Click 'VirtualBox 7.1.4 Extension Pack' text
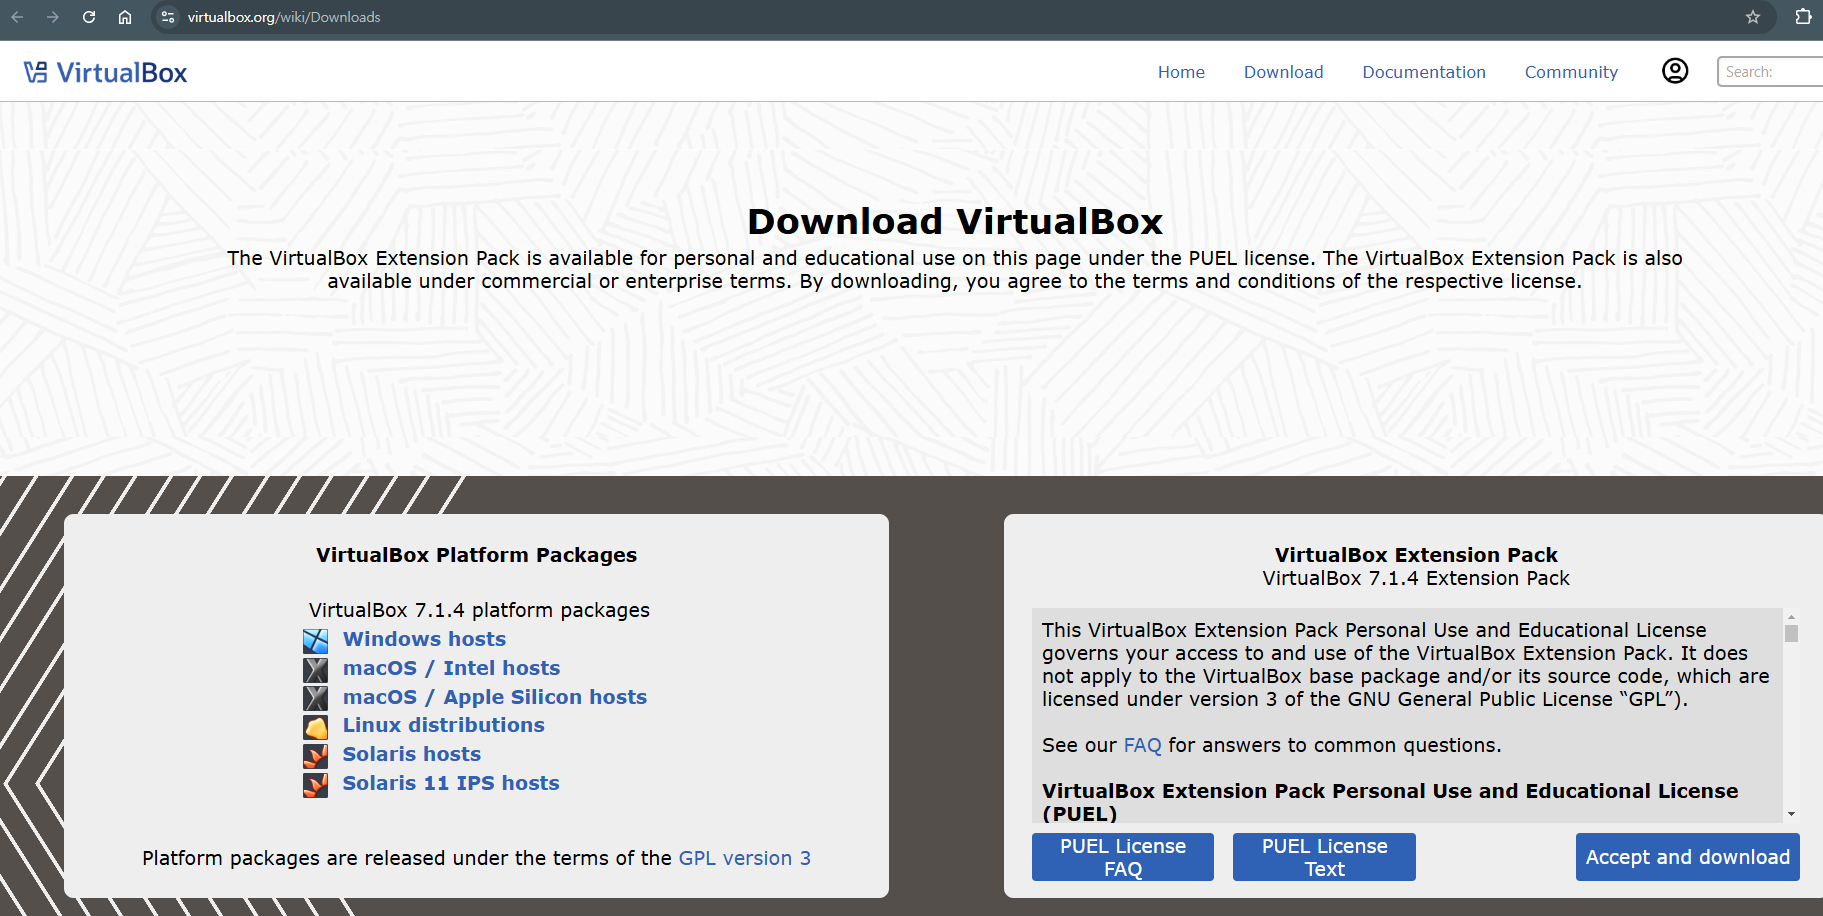Viewport: 1823px width, 916px height. coord(1416,578)
